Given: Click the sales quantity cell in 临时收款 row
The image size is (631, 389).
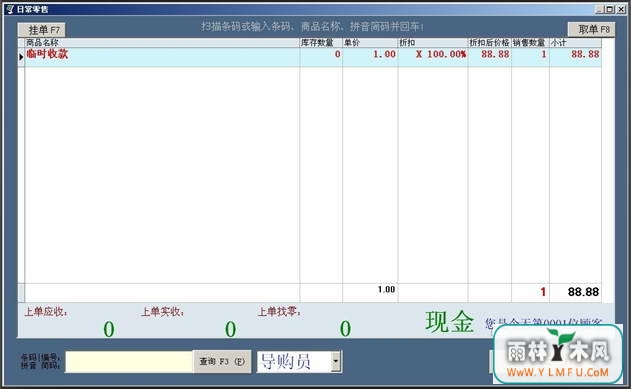Looking at the screenshot, I should (530, 57).
